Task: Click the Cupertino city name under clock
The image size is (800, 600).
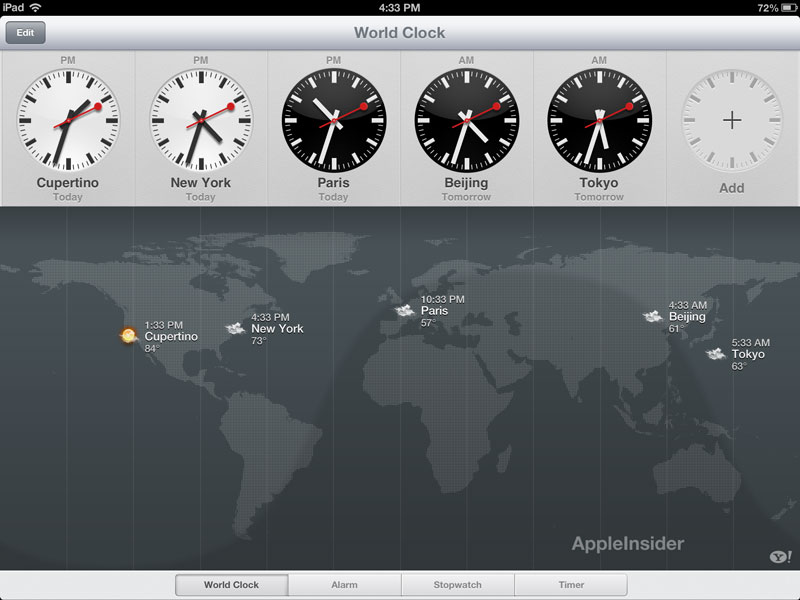Action: point(68,183)
